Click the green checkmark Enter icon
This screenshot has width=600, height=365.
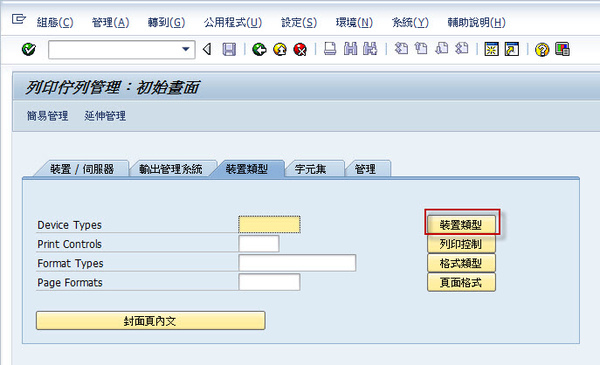pyautogui.click(x=29, y=49)
